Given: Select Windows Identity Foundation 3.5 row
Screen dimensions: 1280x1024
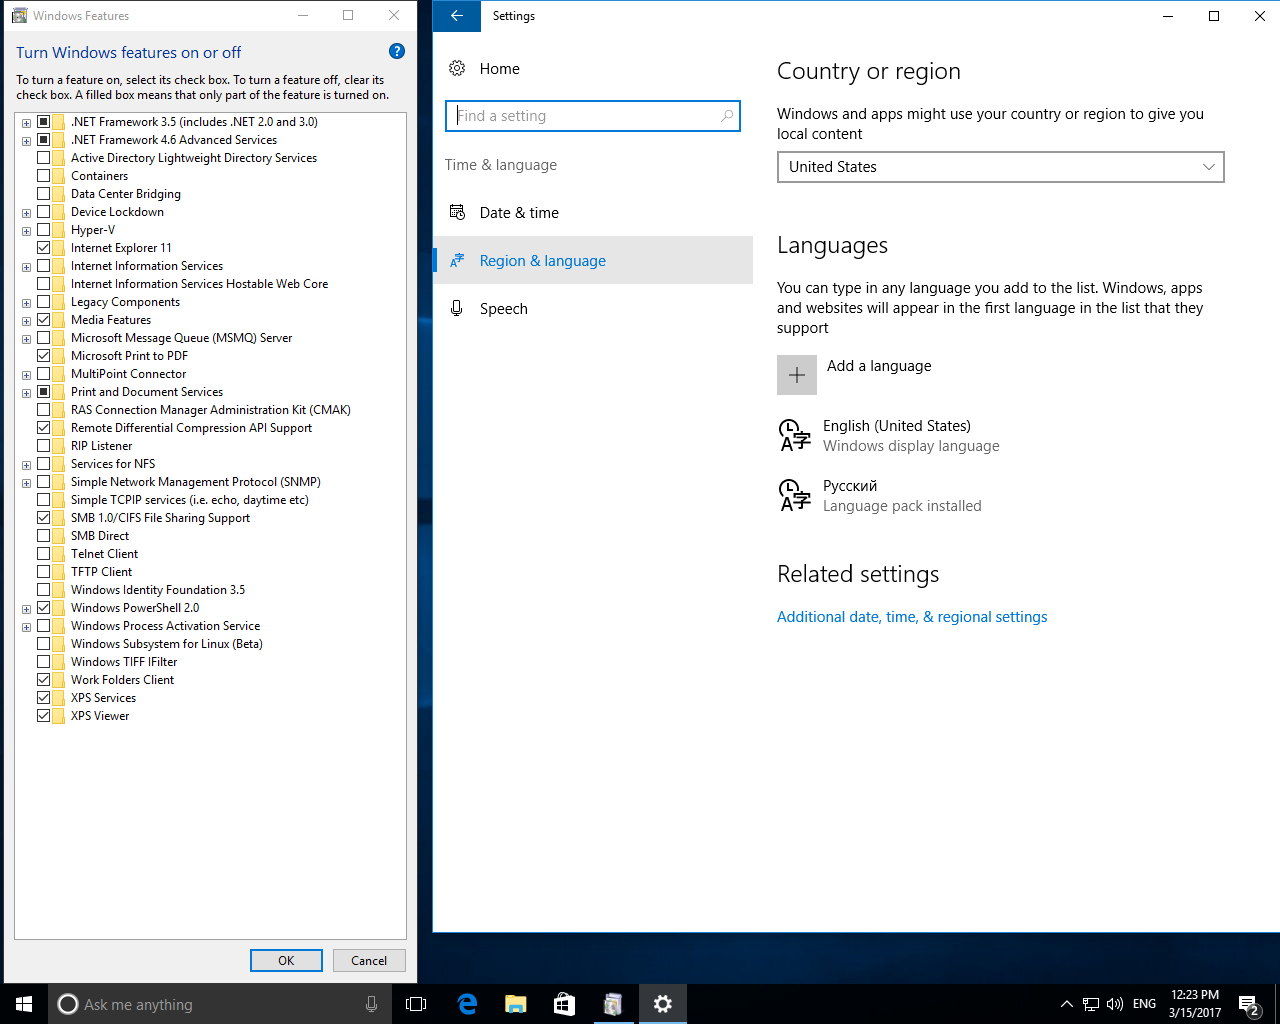Looking at the screenshot, I should point(158,589).
